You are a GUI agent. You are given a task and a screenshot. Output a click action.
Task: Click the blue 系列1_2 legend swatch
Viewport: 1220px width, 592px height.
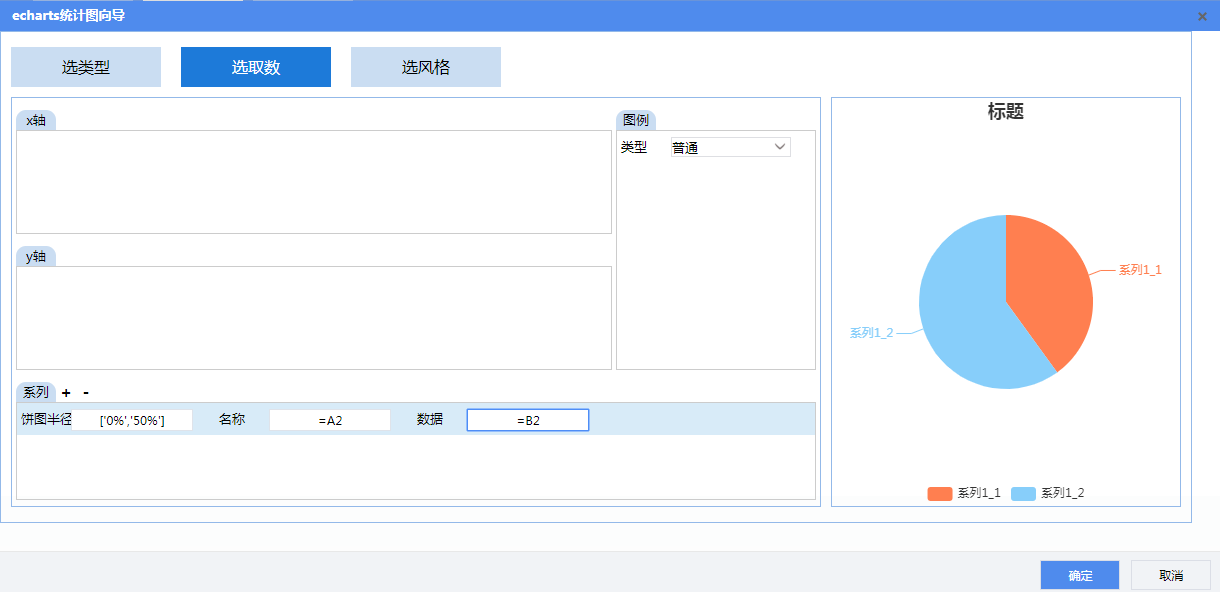1023,493
